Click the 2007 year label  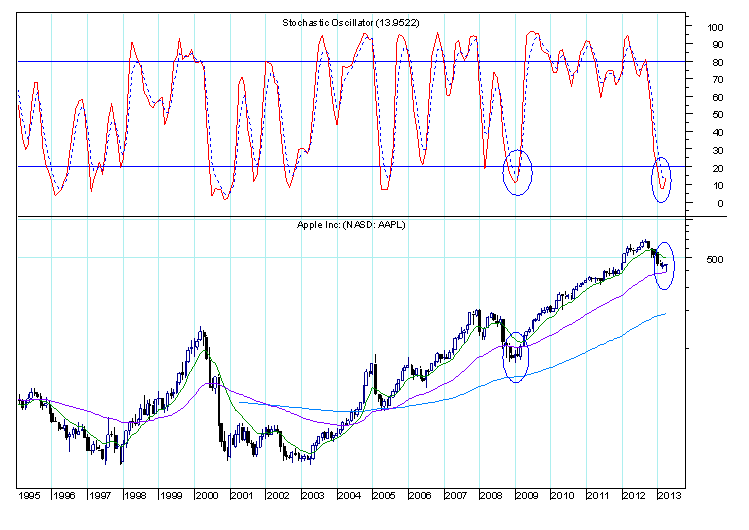click(456, 495)
